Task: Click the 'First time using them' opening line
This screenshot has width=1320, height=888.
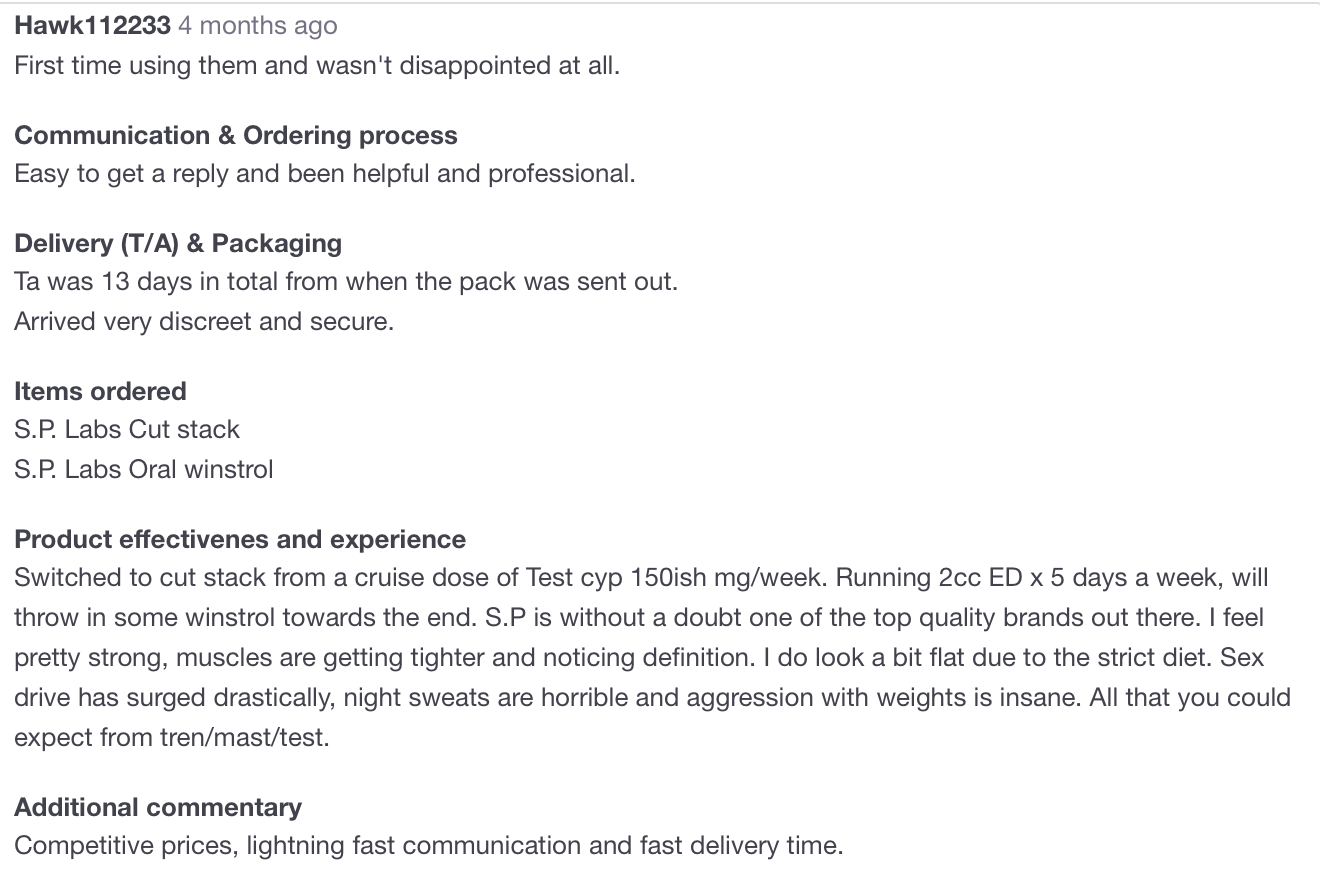Action: (317, 66)
